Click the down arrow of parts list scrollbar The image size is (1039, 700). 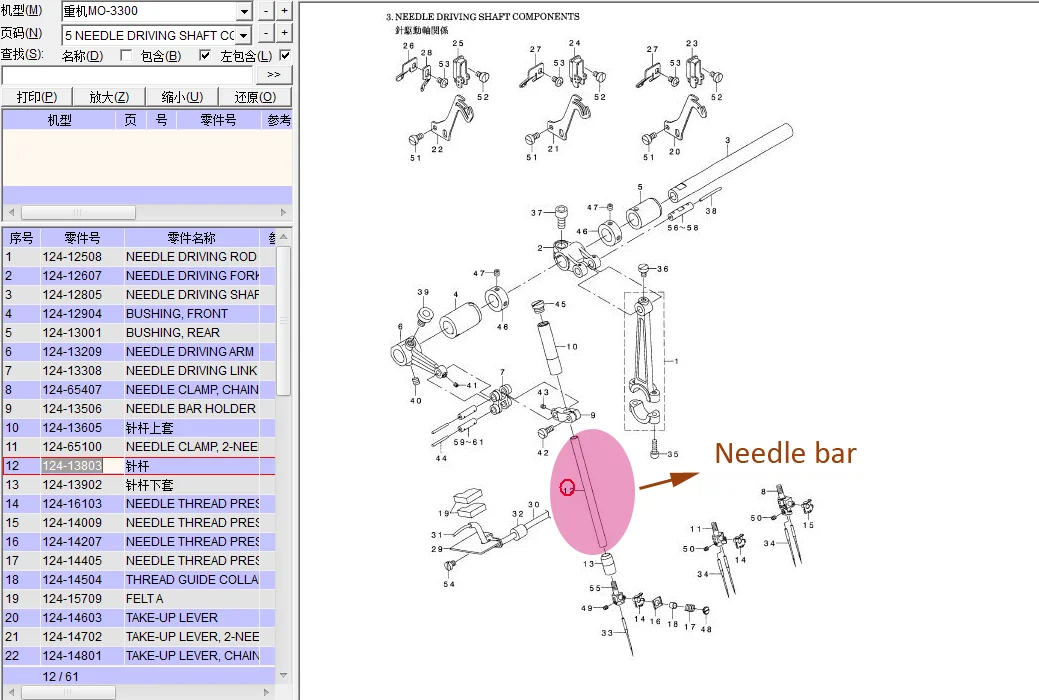click(284, 675)
